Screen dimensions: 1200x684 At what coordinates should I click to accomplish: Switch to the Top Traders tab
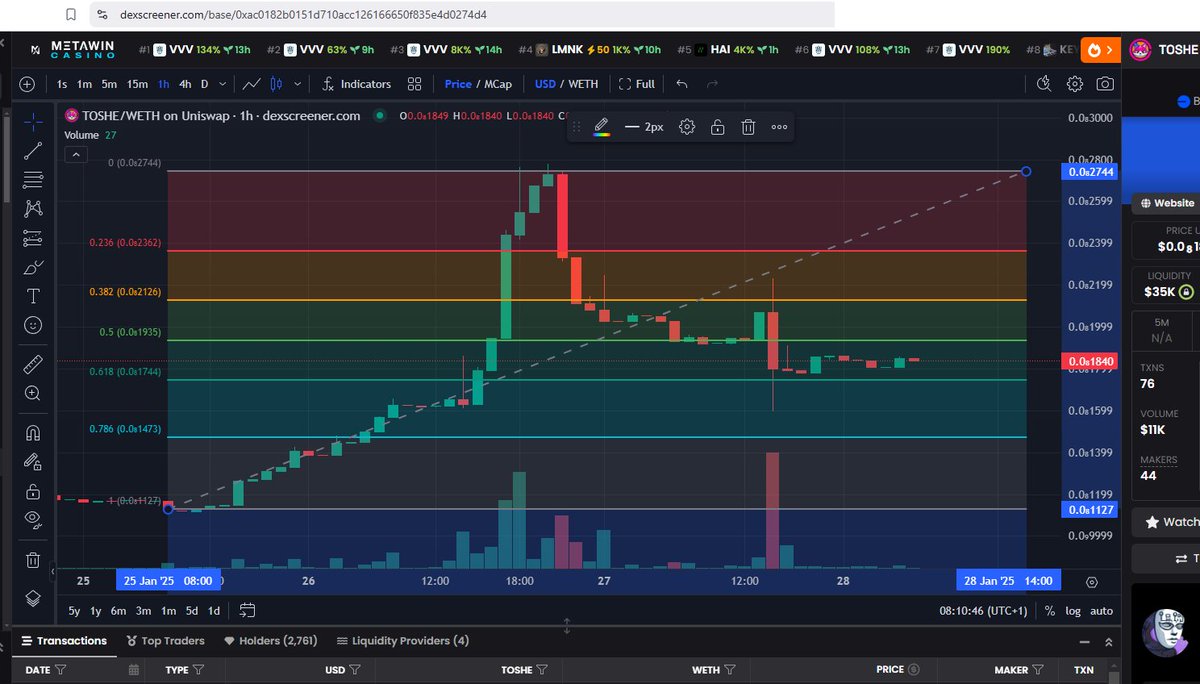(x=166, y=641)
